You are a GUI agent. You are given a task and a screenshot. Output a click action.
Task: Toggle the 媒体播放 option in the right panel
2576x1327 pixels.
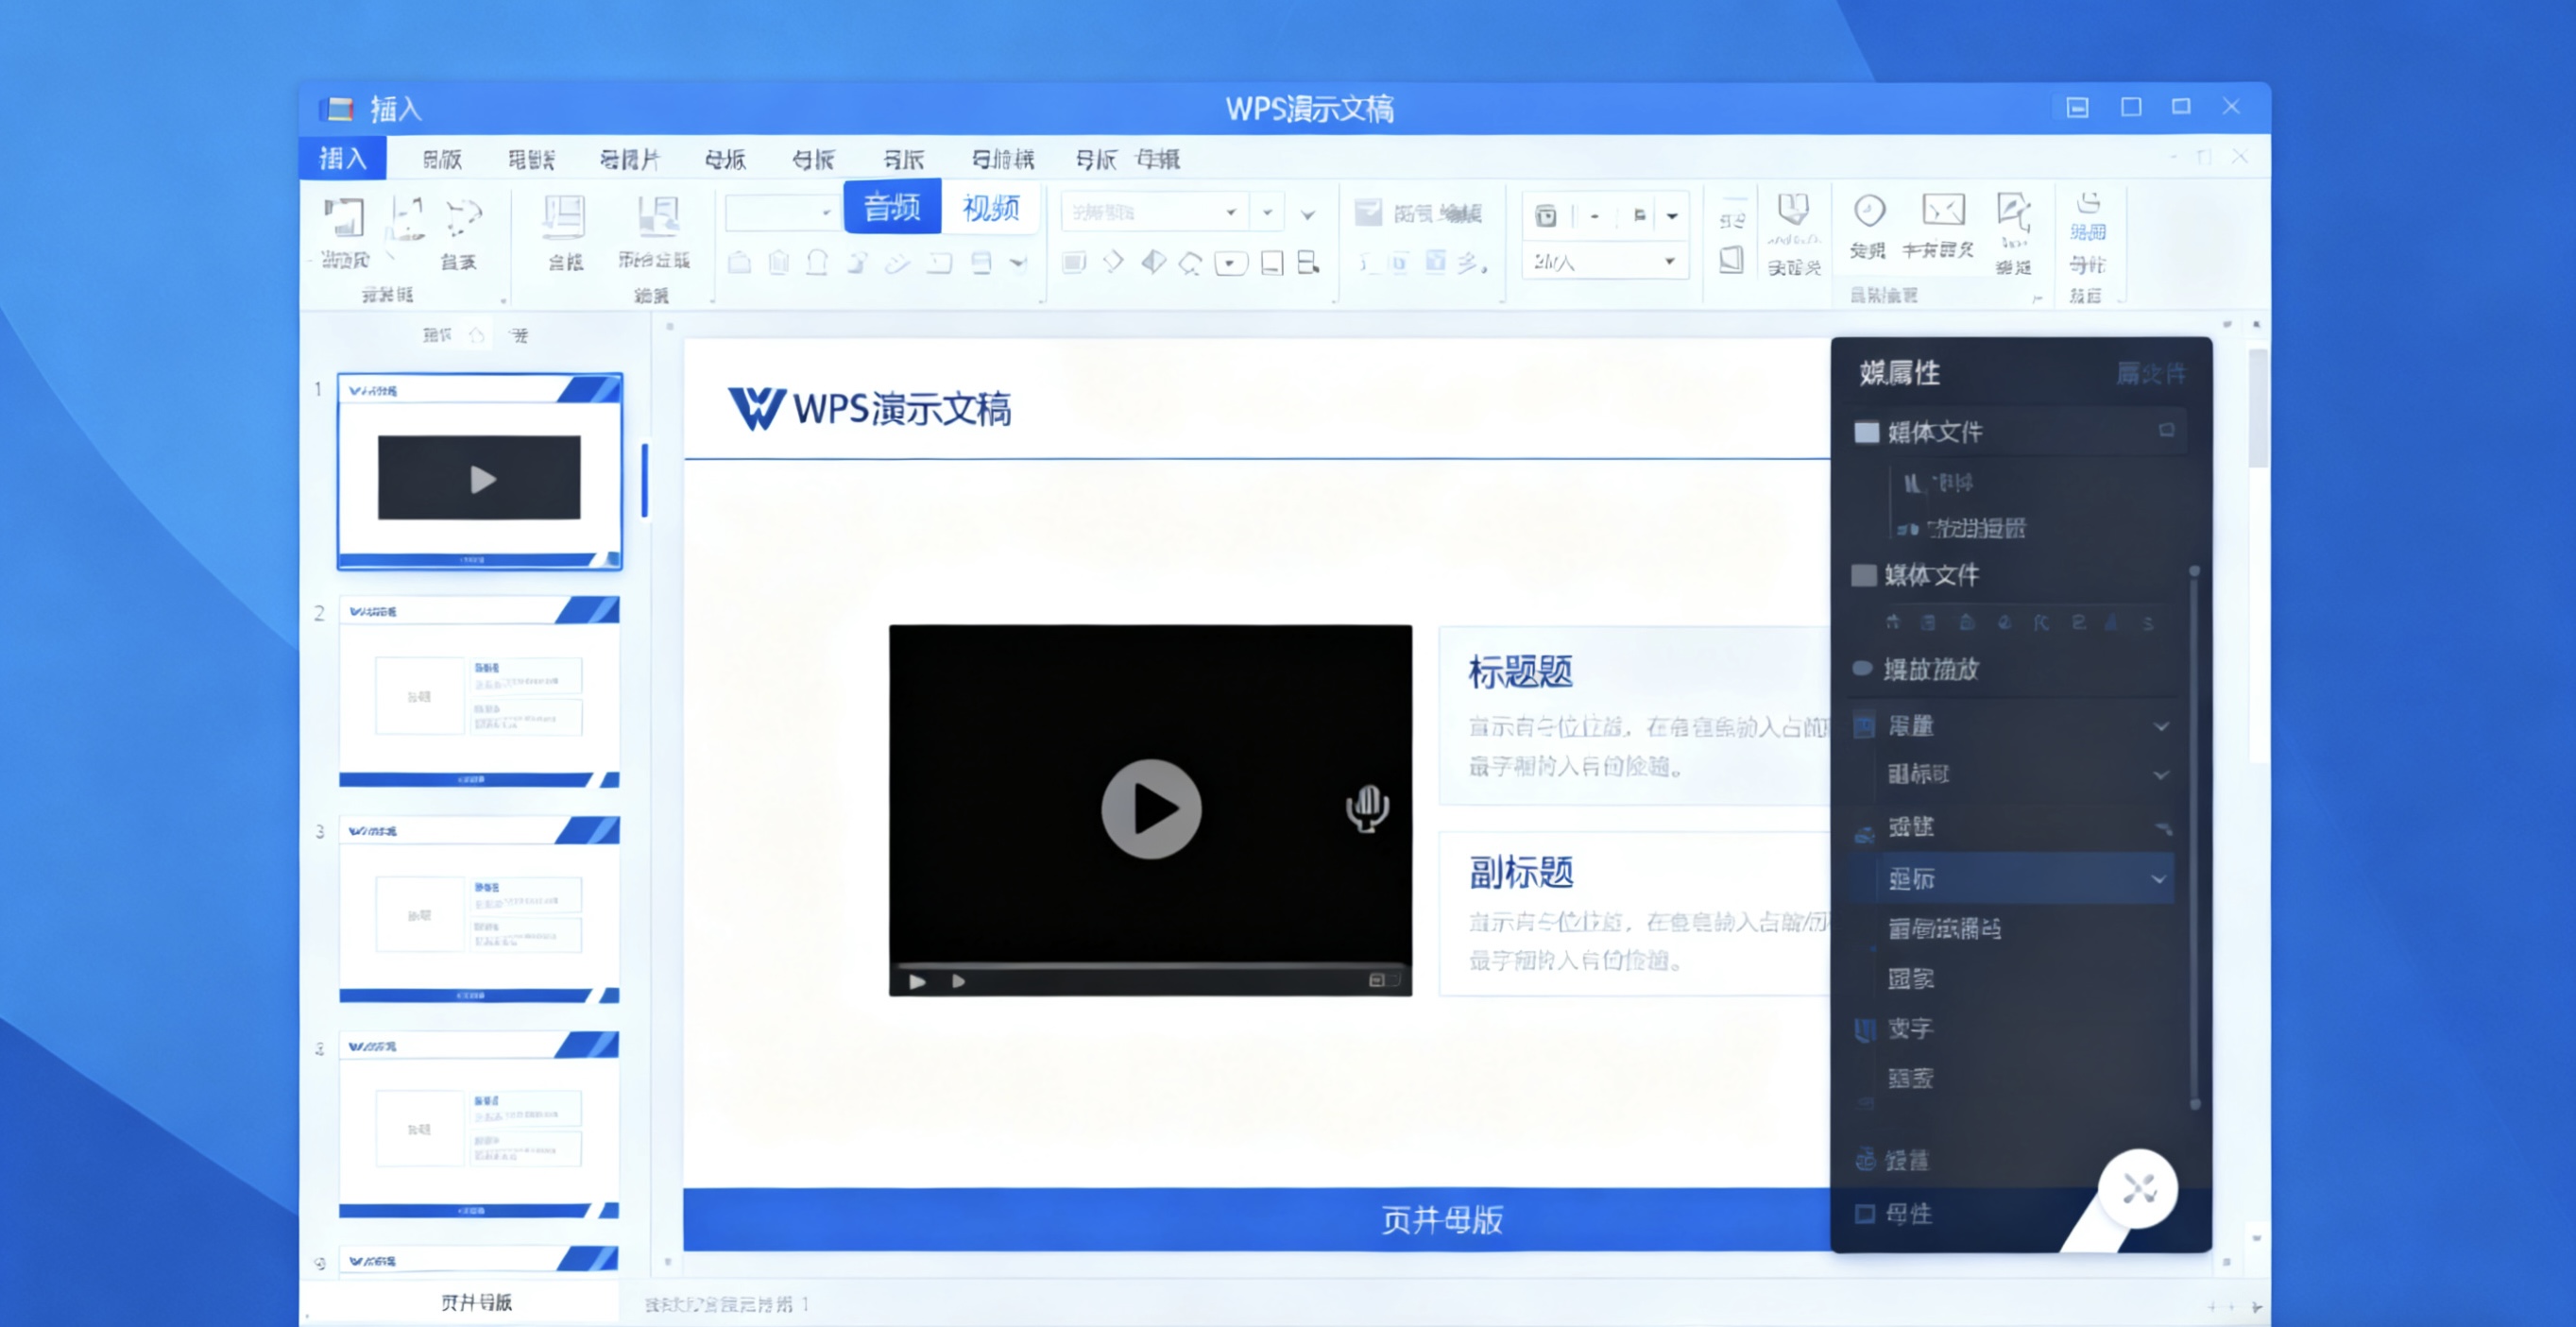pyautogui.click(x=1864, y=670)
